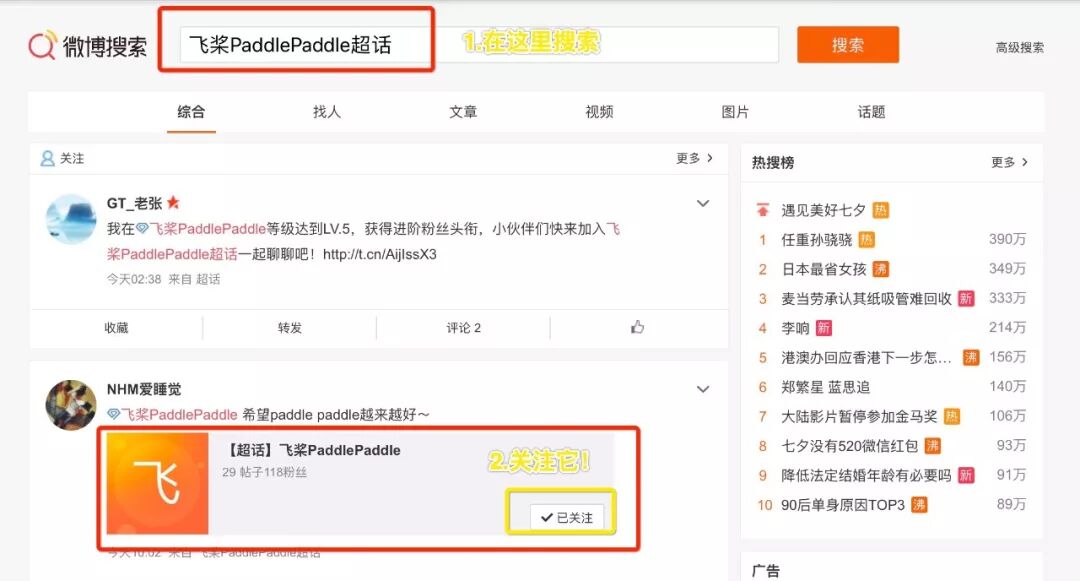The image size is (1080, 581).
Task: Open hot search 任重孙骁骁
Action: click(817, 240)
